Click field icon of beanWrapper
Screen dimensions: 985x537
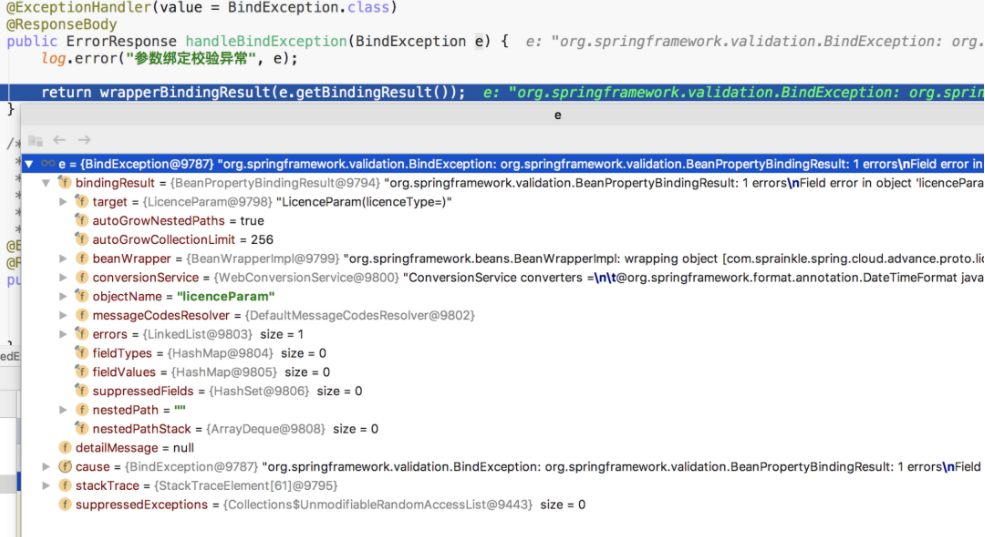pyautogui.click(x=82, y=258)
